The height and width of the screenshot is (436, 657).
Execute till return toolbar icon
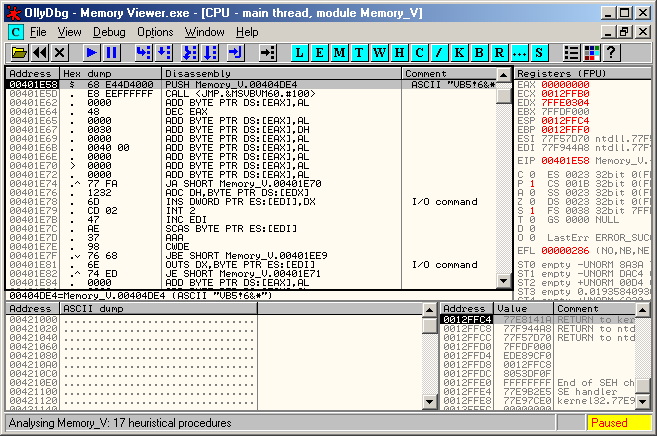(235, 53)
